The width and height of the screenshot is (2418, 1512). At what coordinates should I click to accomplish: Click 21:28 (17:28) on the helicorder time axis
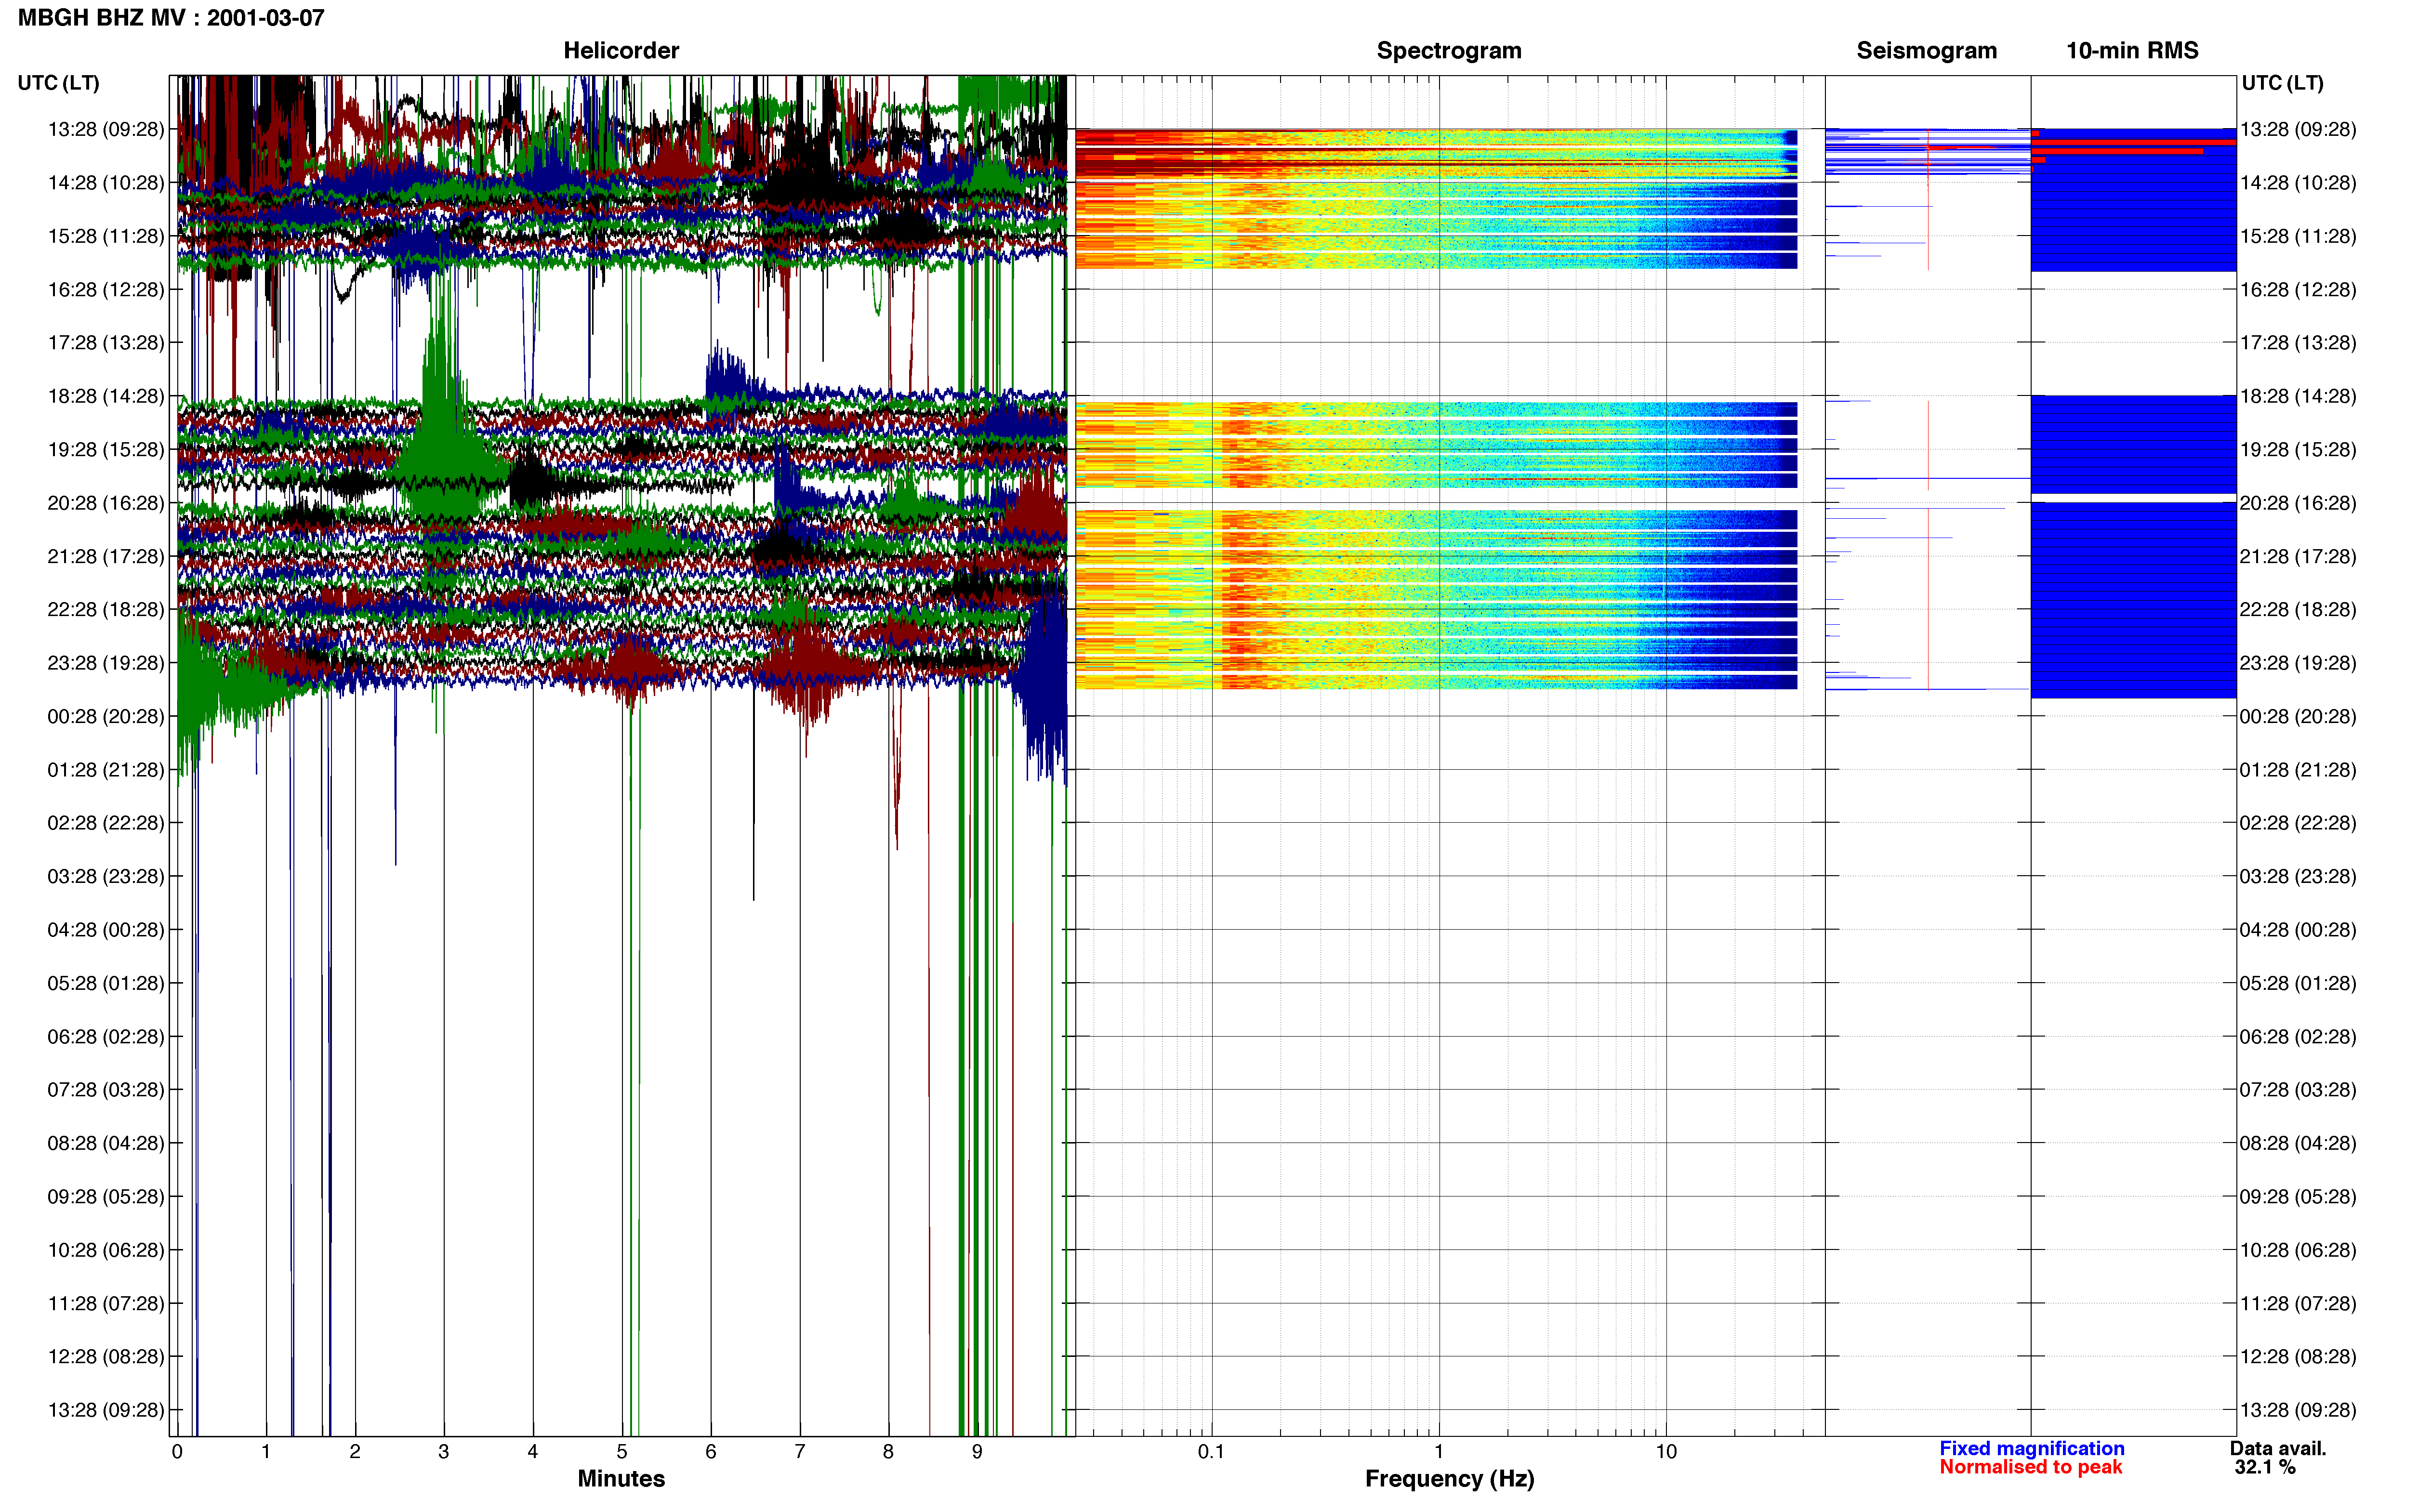[x=106, y=556]
